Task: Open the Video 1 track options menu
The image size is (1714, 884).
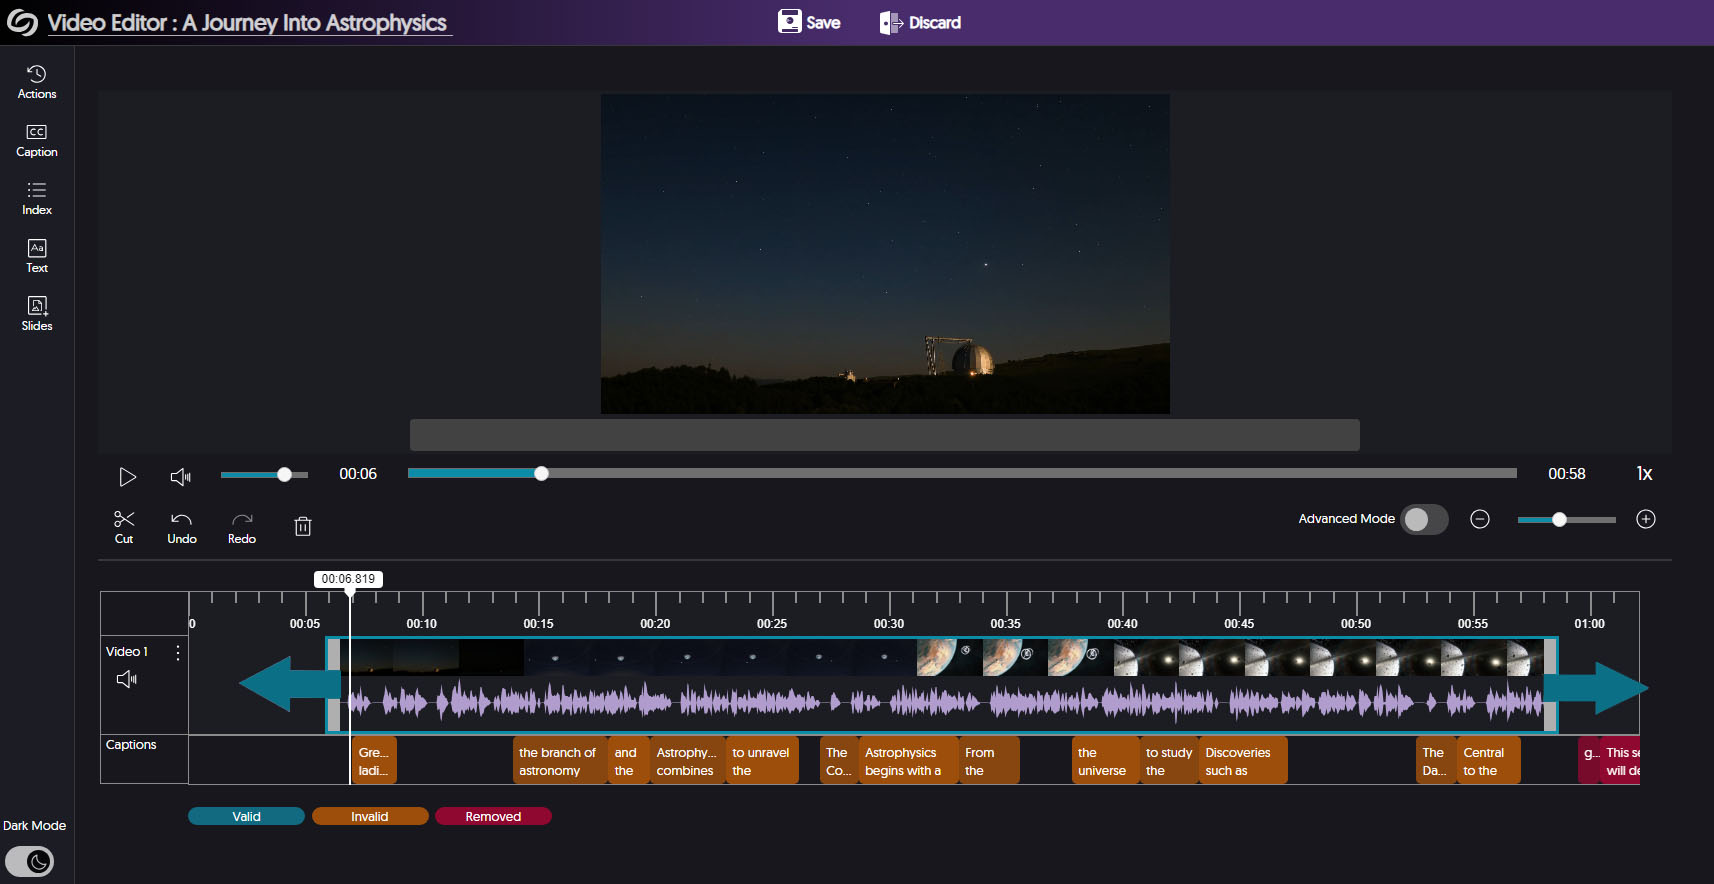Action: [x=178, y=653]
